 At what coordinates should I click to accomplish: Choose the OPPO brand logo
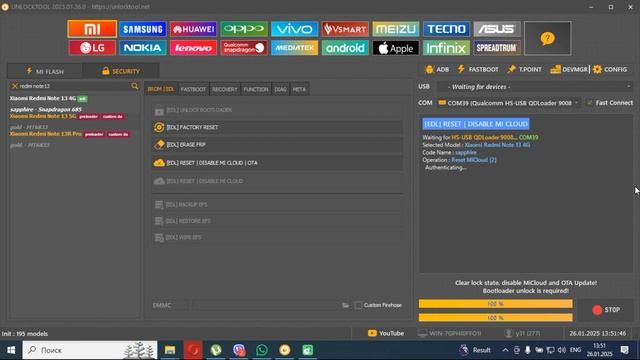(244, 29)
